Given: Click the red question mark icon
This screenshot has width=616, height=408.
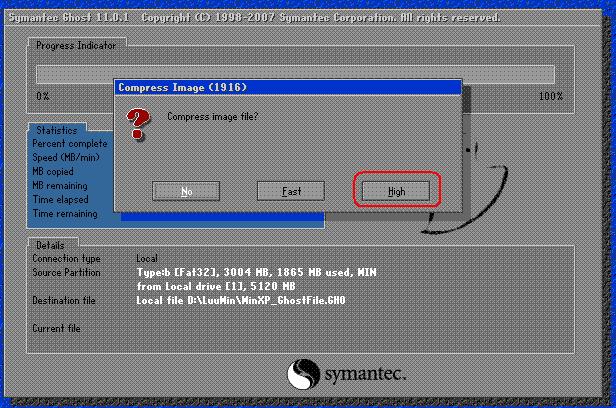Looking at the screenshot, I should [x=138, y=124].
